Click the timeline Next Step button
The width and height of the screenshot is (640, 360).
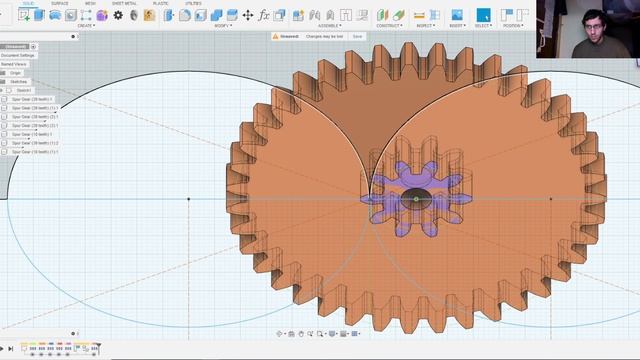(x=11, y=349)
